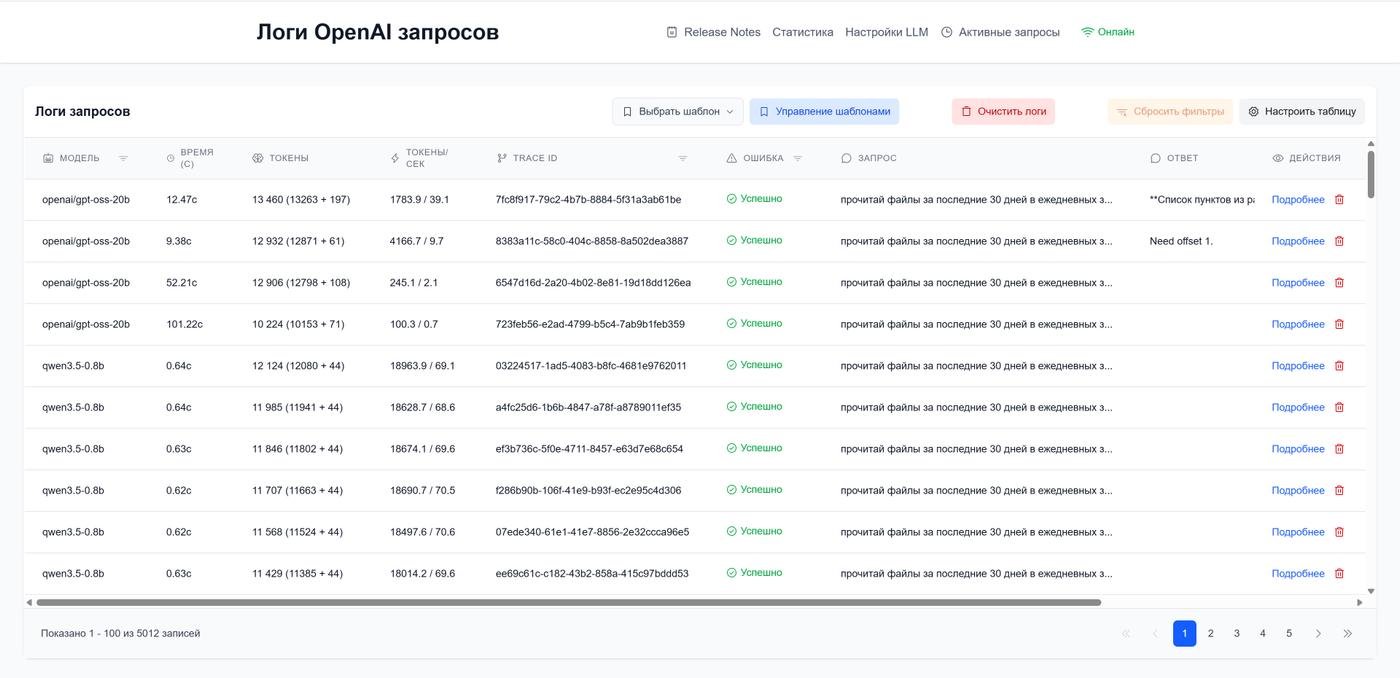Screen dimensions: 1400x678
Task: Expand the 'Выбрать шаблон' dropdown
Action: [x=678, y=111]
